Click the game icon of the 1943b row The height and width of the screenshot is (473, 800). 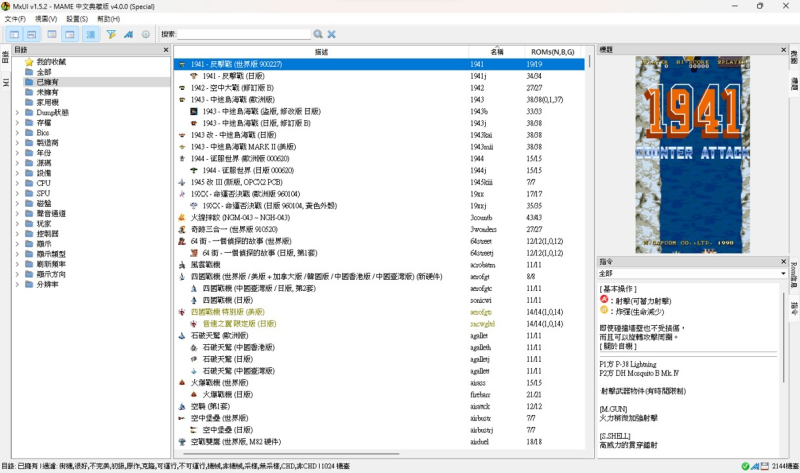(x=194, y=111)
